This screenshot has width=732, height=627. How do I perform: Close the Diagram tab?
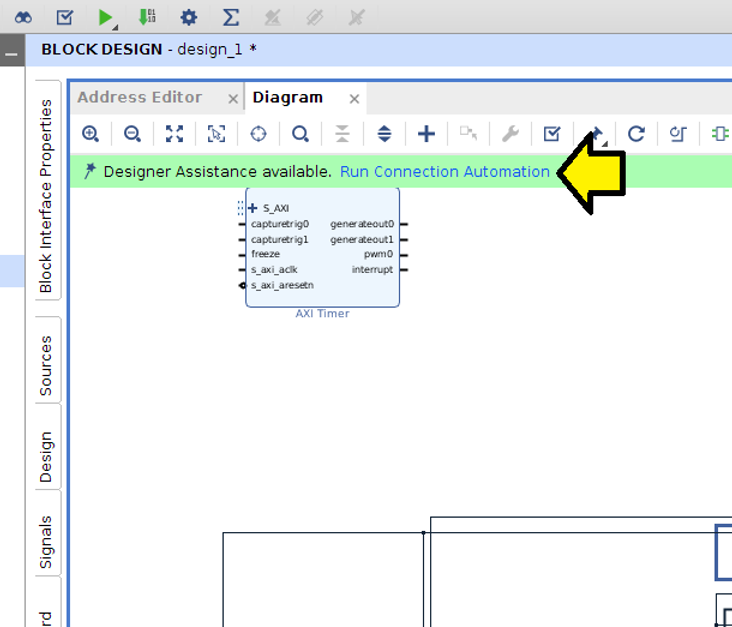(x=354, y=98)
